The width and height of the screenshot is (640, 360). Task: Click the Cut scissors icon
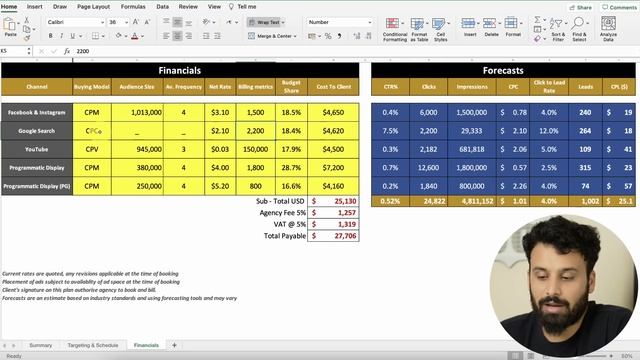tap(27, 20)
